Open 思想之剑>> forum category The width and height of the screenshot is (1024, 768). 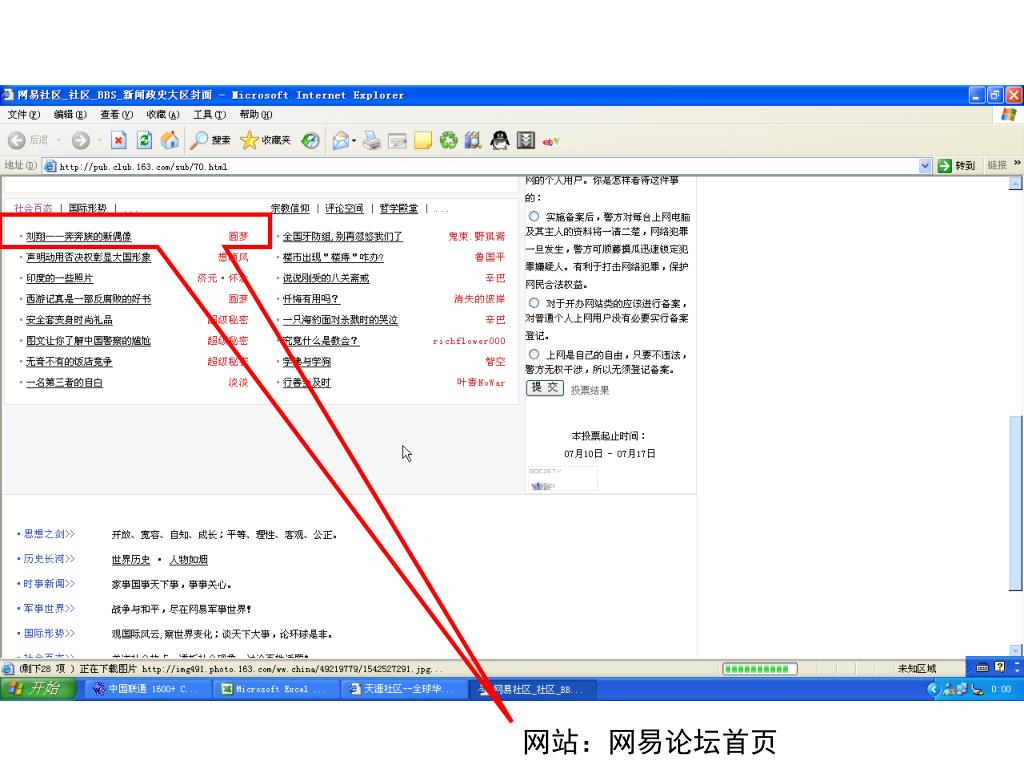click(x=49, y=534)
